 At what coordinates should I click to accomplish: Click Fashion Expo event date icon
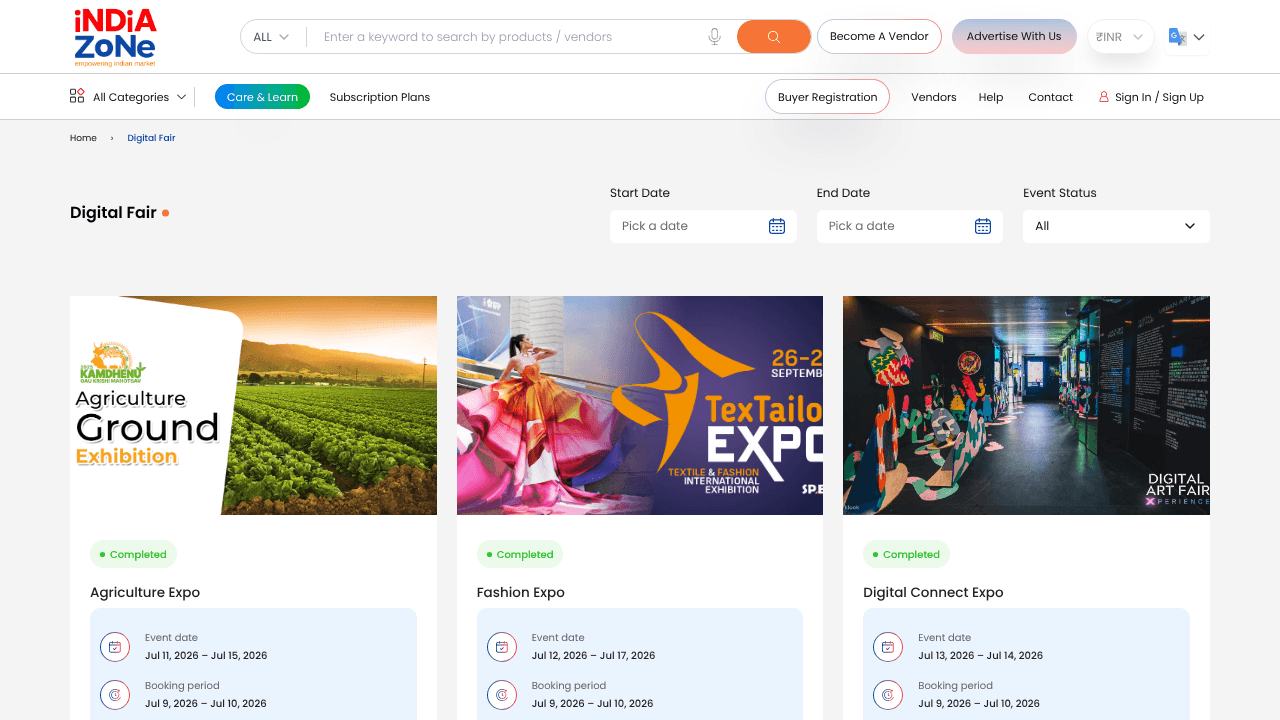pos(502,647)
